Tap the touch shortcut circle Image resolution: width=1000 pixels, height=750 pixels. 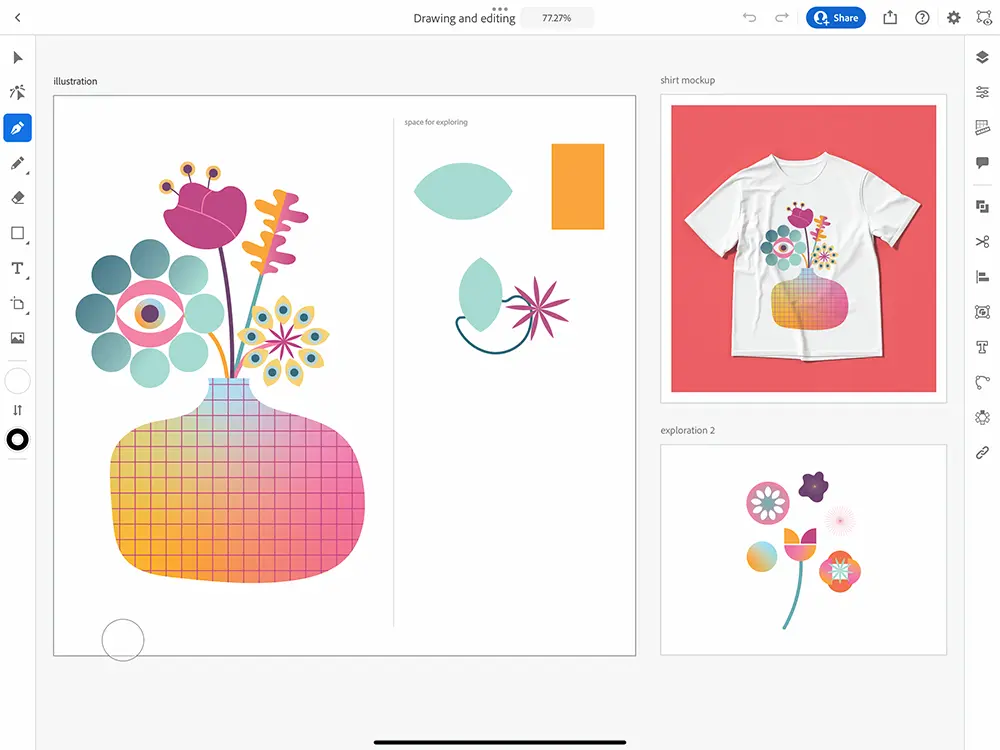123,639
